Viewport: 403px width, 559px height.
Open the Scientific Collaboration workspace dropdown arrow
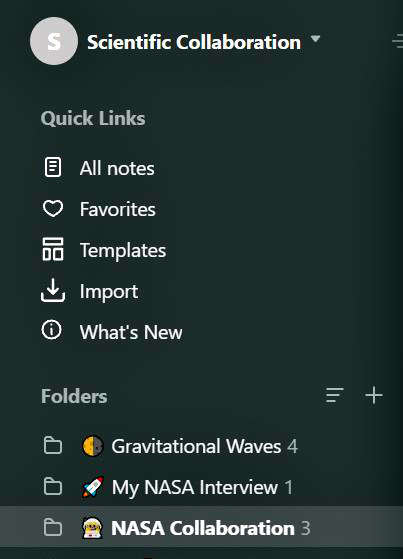pyautogui.click(x=315, y=39)
